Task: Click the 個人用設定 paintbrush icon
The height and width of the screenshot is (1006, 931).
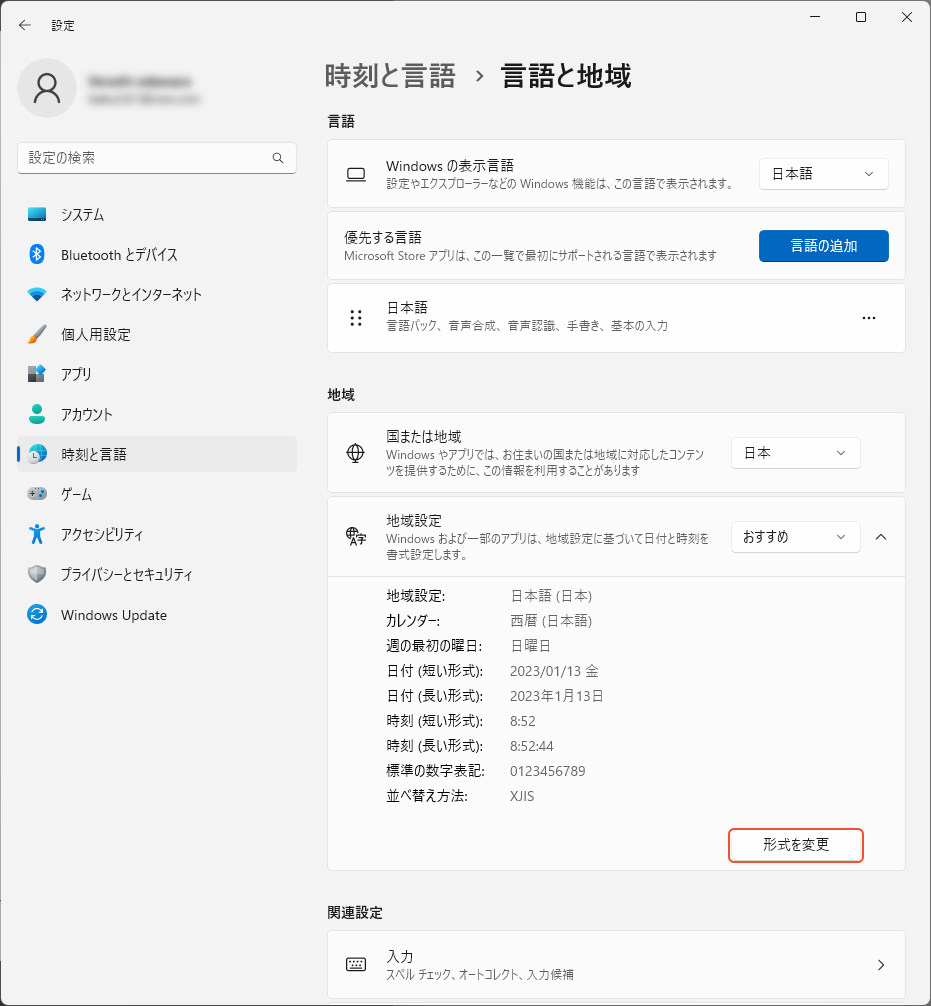Action: coord(37,335)
